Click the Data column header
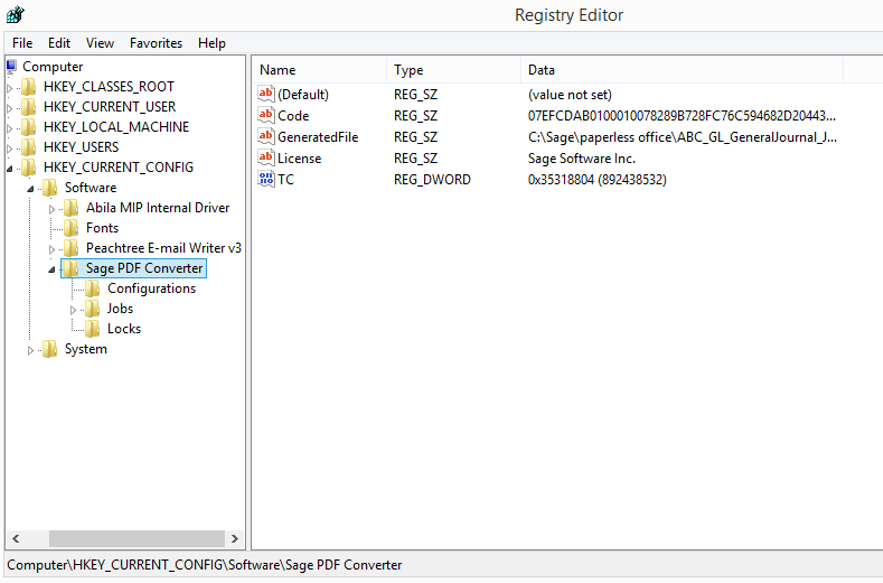The image size is (883, 583). (x=680, y=70)
